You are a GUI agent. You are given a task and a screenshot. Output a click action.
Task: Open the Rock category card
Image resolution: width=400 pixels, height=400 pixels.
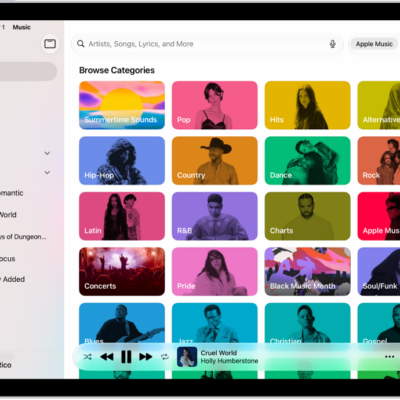pyautogui.click(x=379, y=161)
